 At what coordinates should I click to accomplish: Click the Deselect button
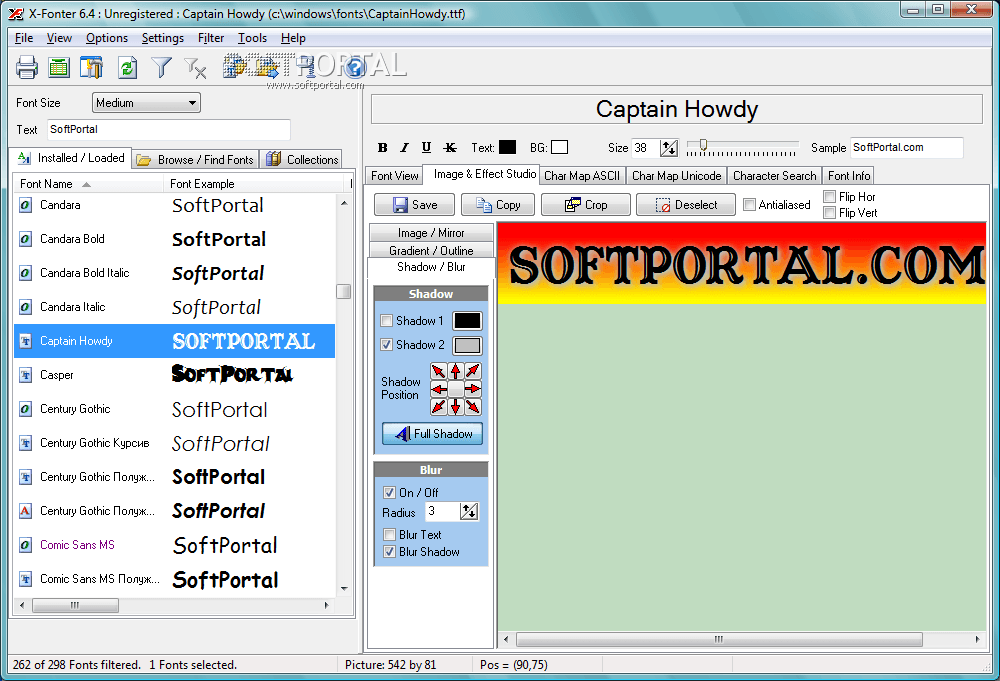click(686, 205)
